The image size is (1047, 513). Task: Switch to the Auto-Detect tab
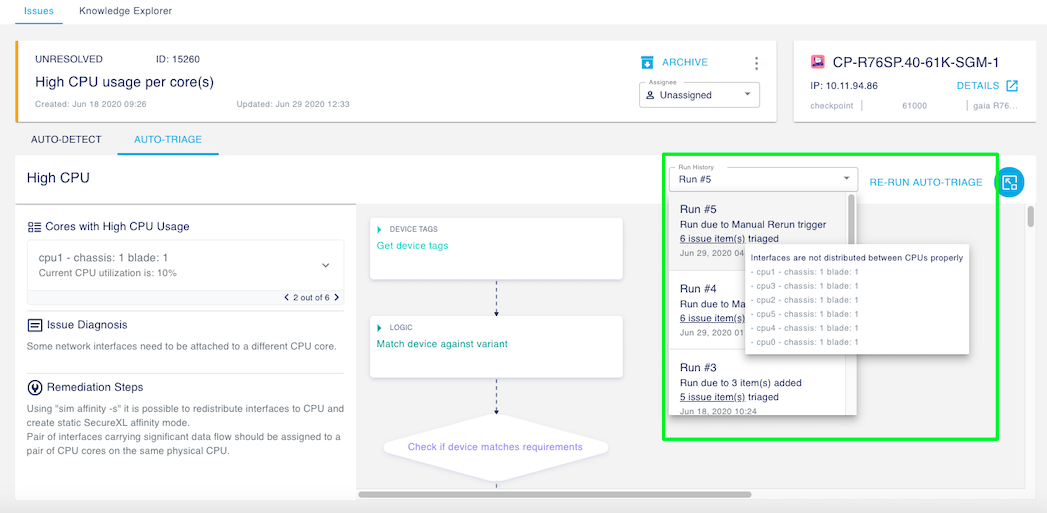[66, 139]
